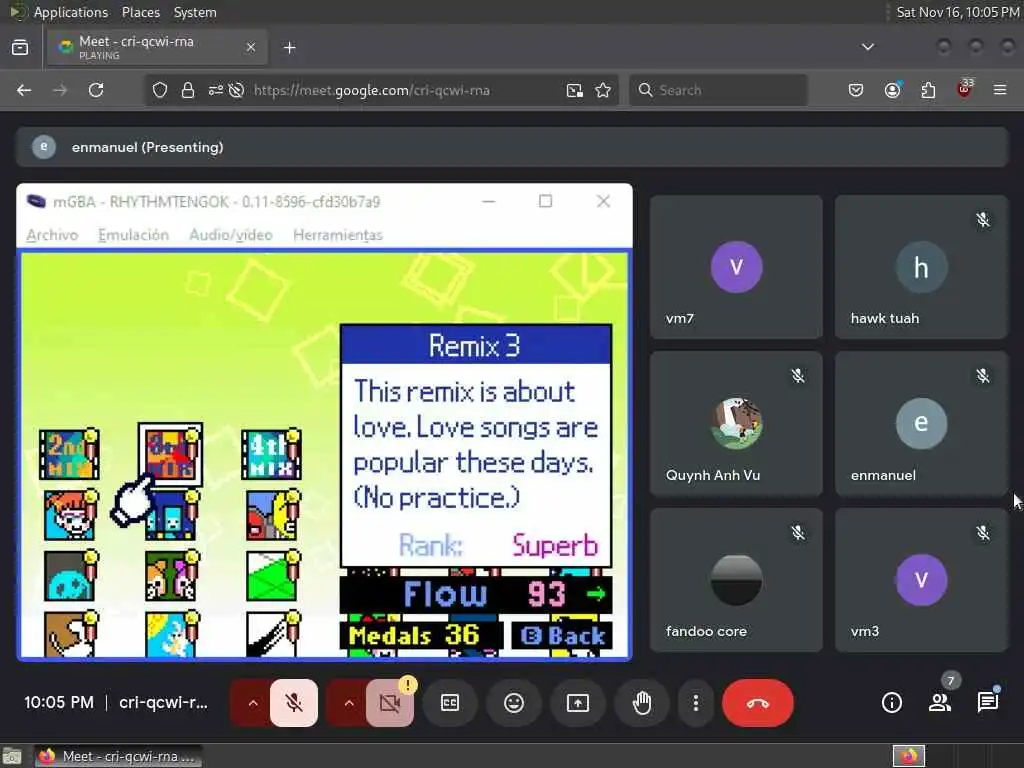Raise hand in the meeting
Viewport: 1024px width, 768px height.
click(x=642, y=703)
